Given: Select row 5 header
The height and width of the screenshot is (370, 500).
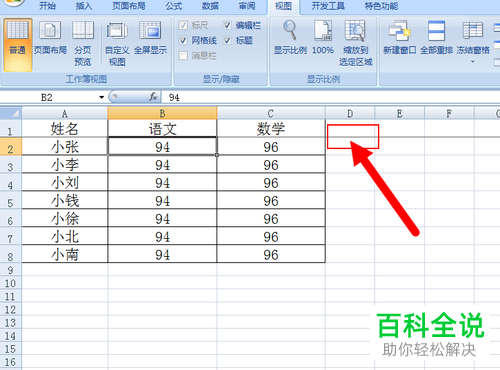Looking at the screenshot, I should (11, 201).
